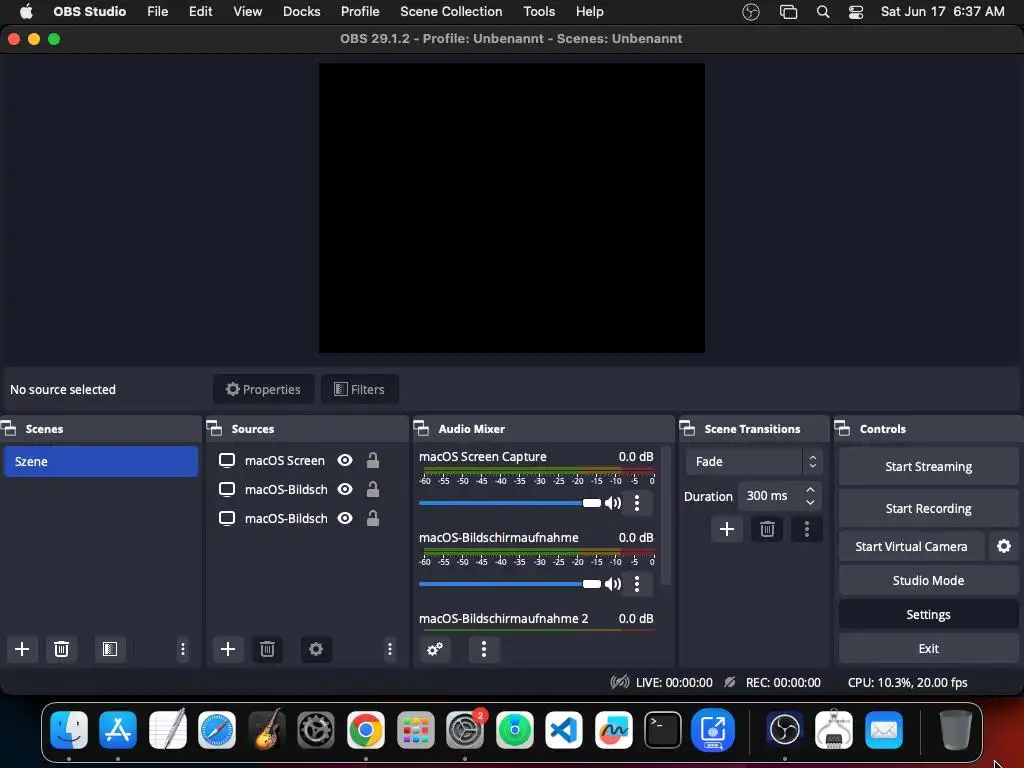
Task: Open source properties gear in Sources panel
Action: coord(316,649)
